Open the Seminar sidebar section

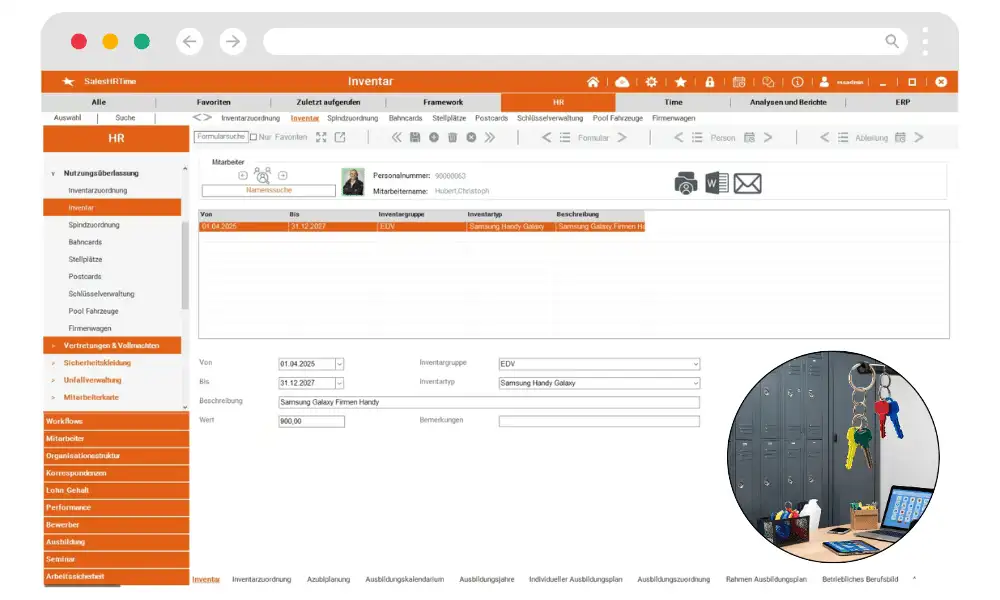116,559
